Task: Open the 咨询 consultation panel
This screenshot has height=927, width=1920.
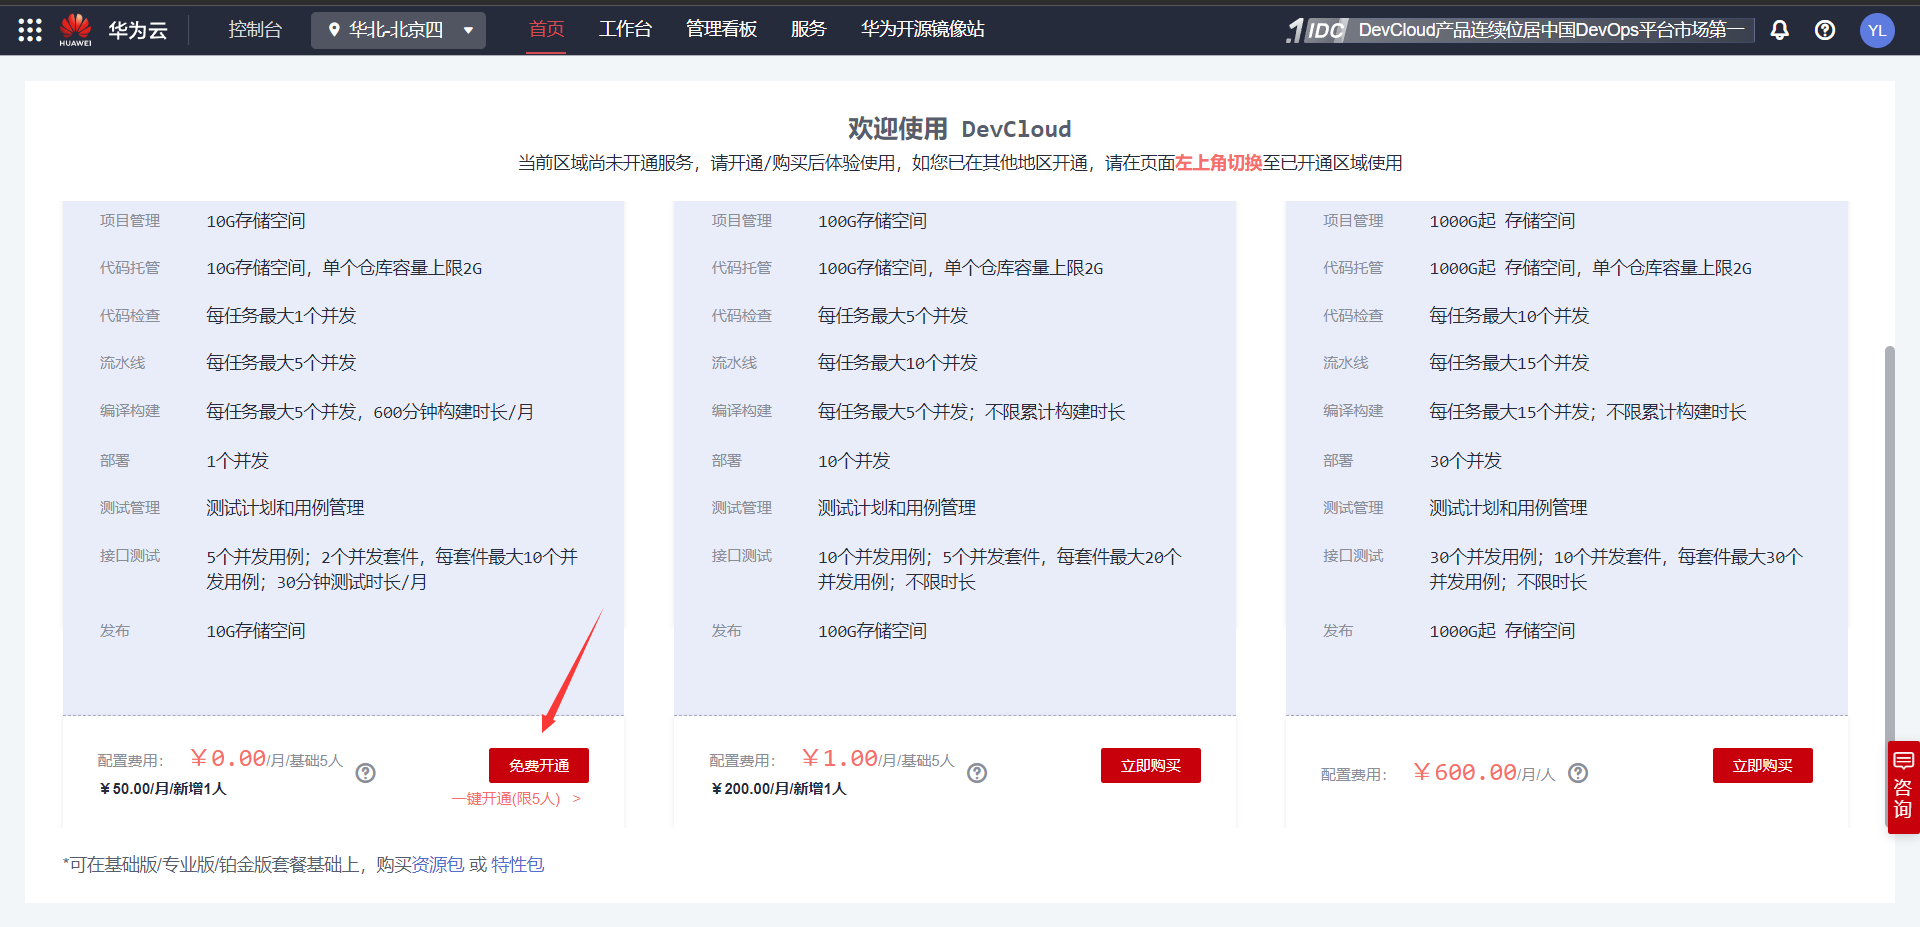Action: (x=1902, y=787)
